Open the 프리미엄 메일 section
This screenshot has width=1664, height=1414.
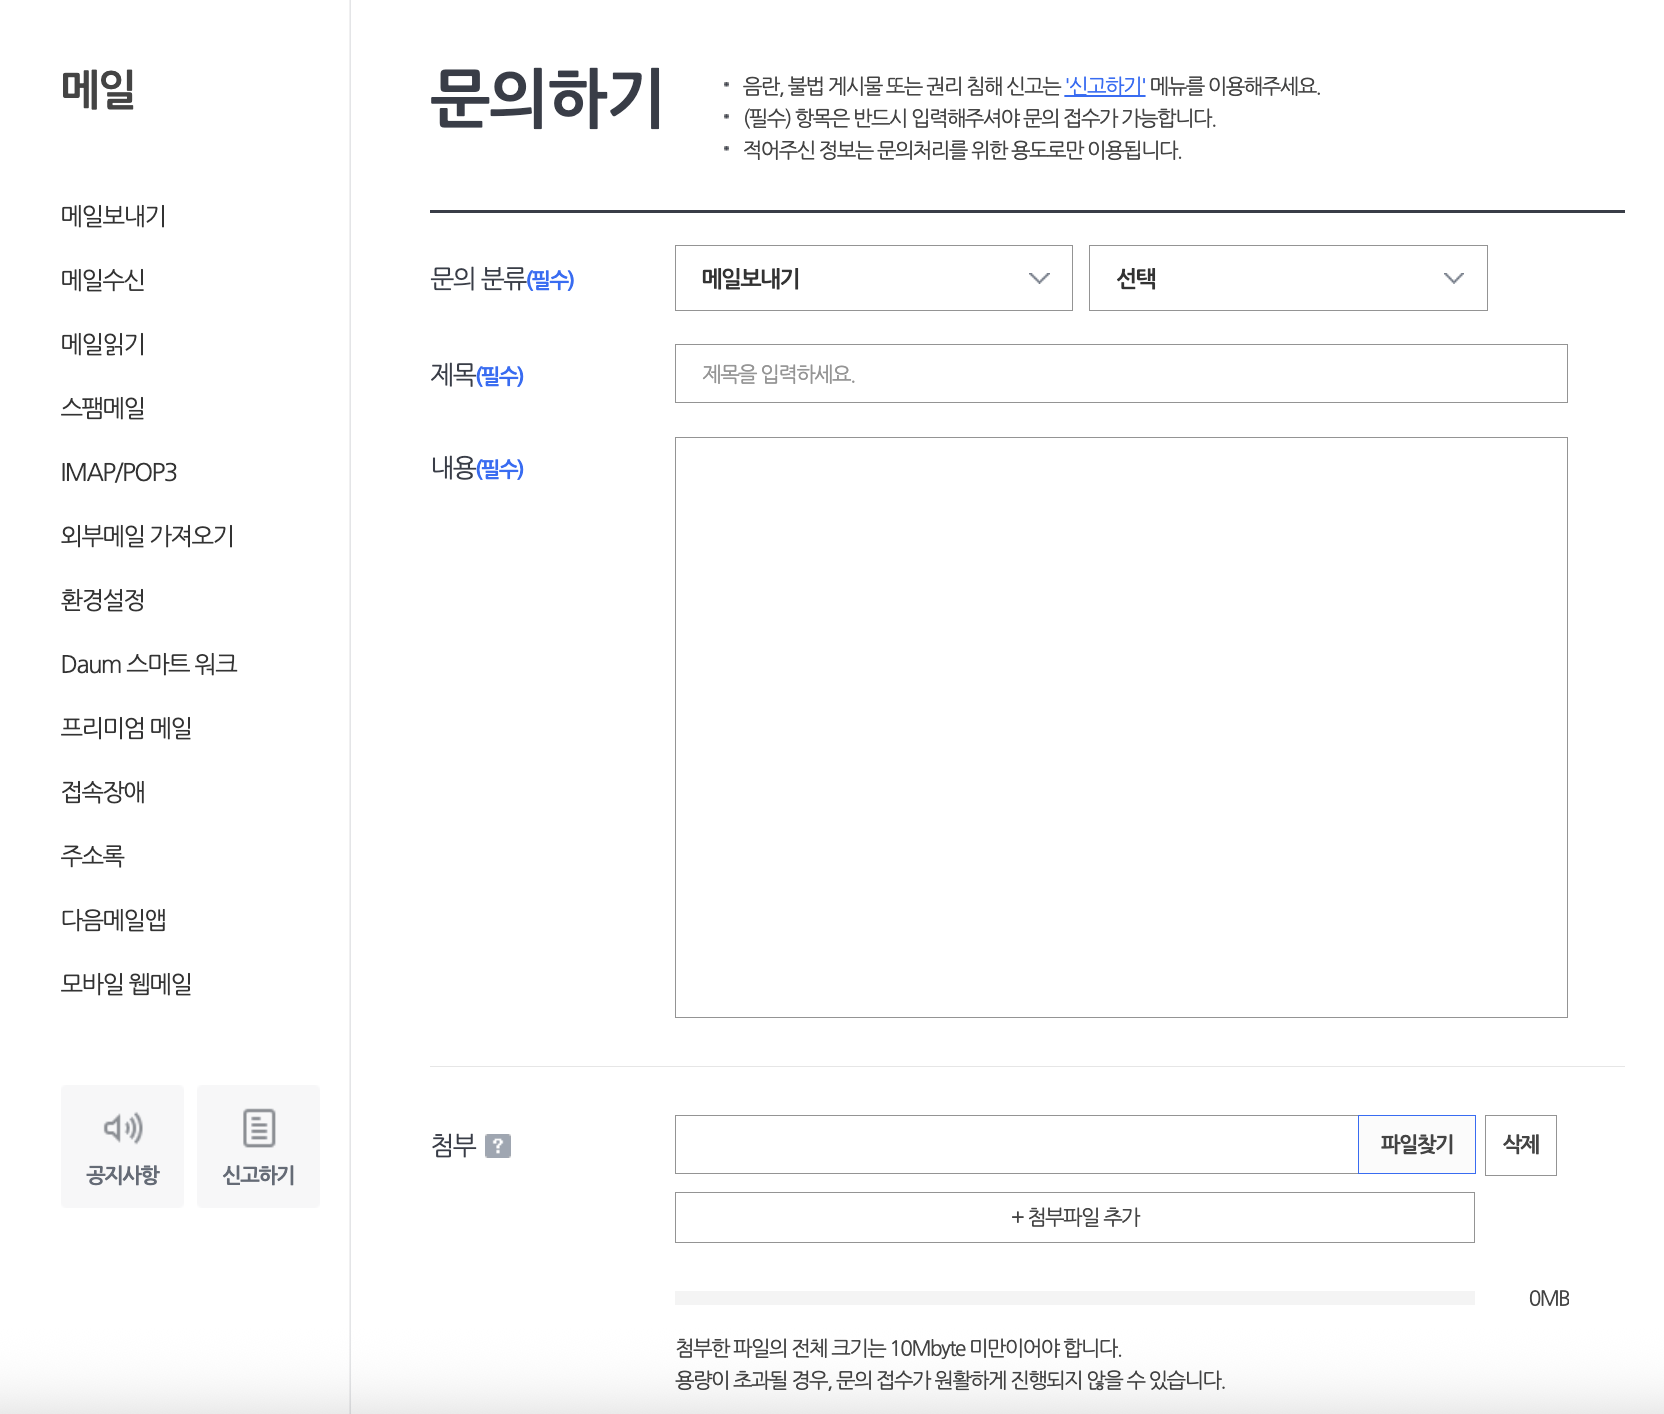127,728
